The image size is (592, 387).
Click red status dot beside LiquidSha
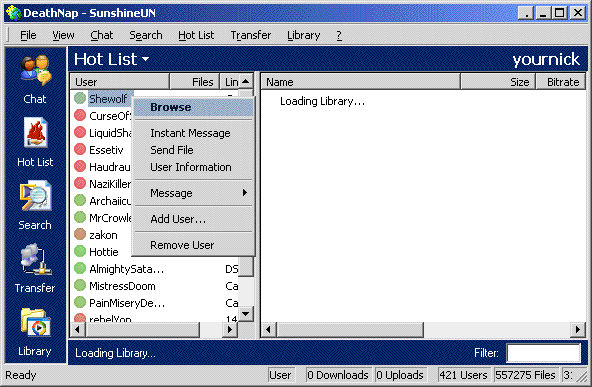tap(80, 132)
